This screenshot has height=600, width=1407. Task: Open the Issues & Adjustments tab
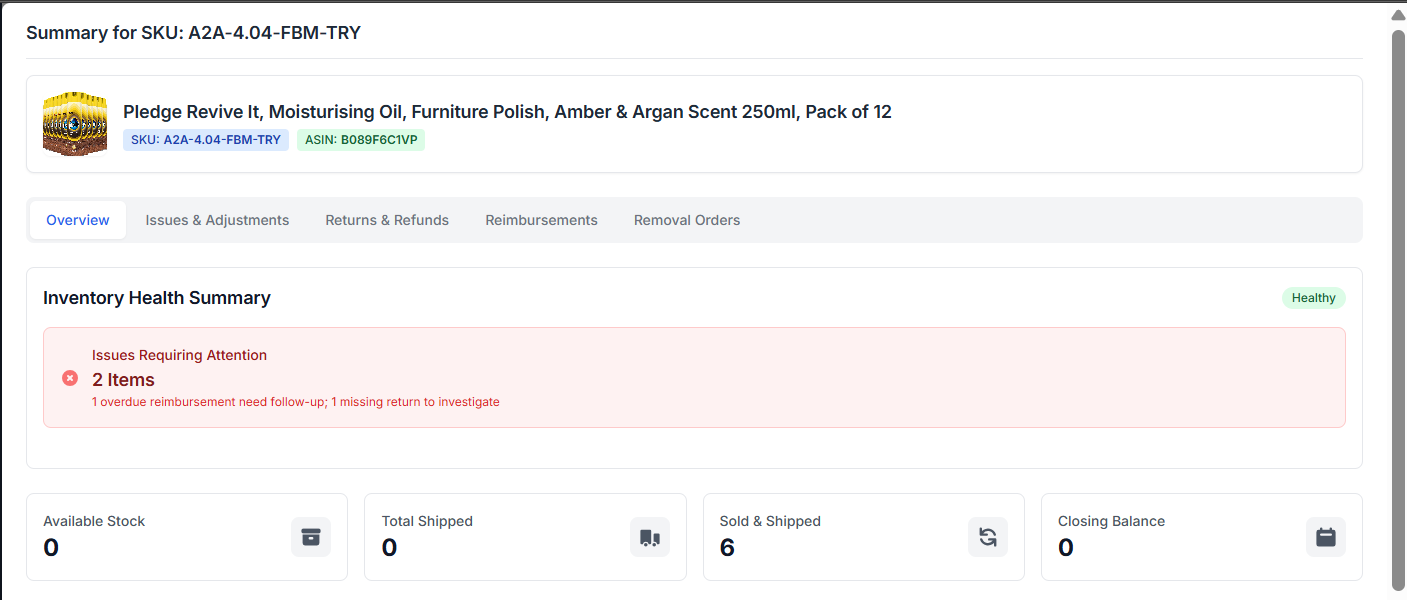[x=217, y=220]
